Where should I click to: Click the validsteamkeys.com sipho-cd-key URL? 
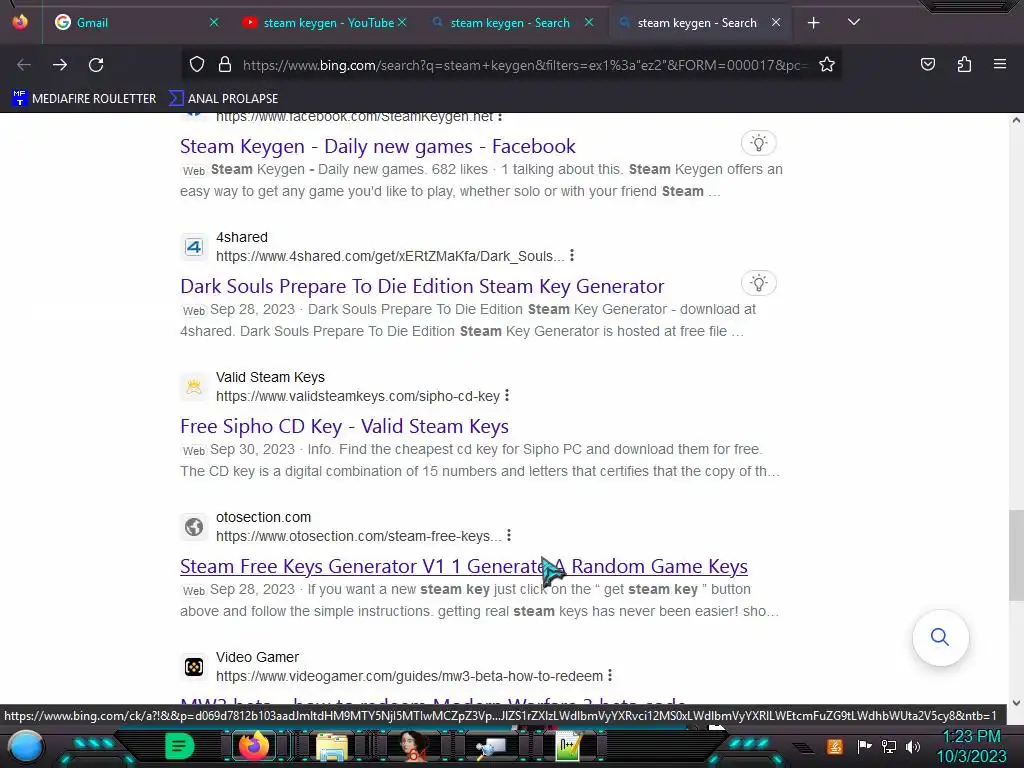pyautogui.click(x=358, y=396)
